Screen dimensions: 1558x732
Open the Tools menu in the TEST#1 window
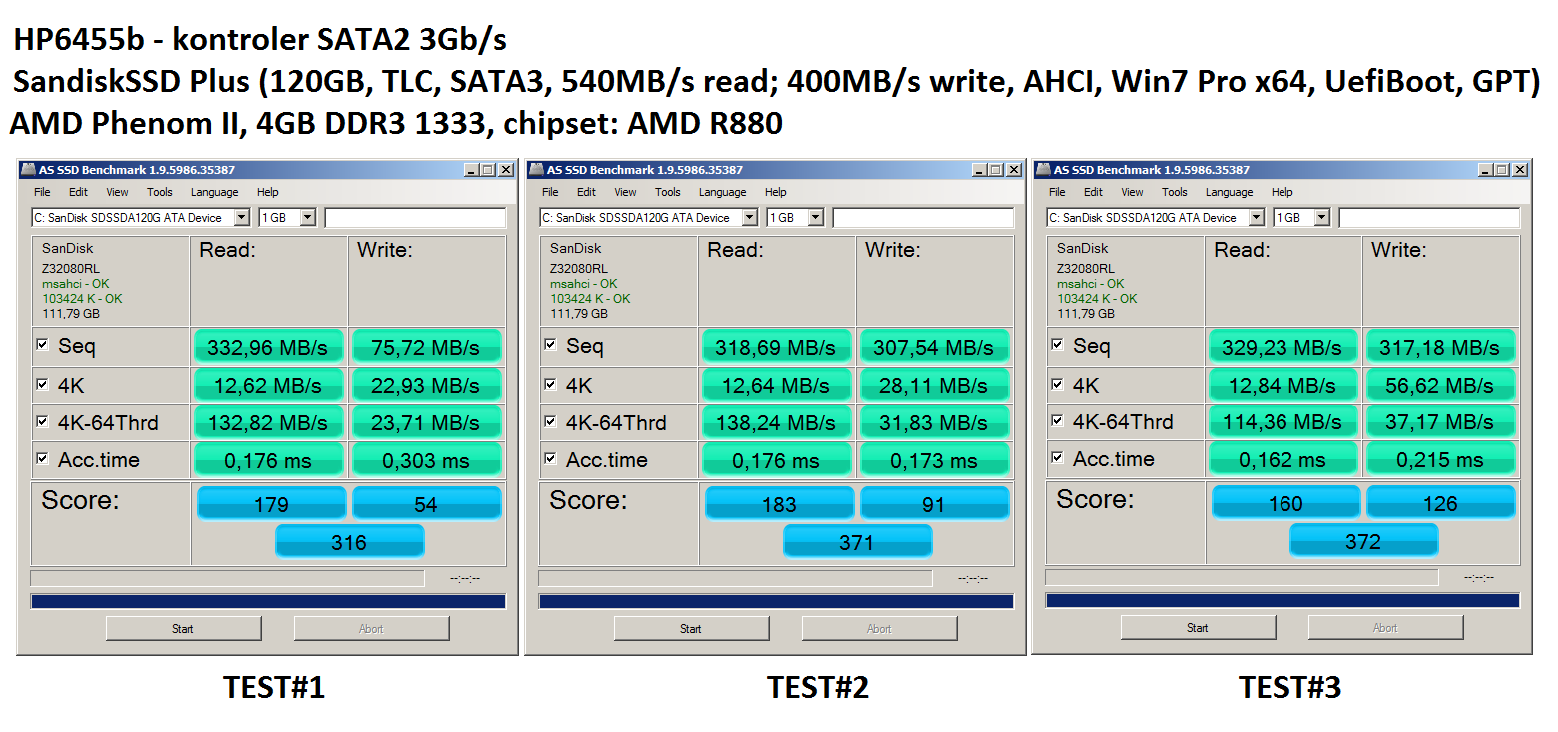(x=160, y=192)
